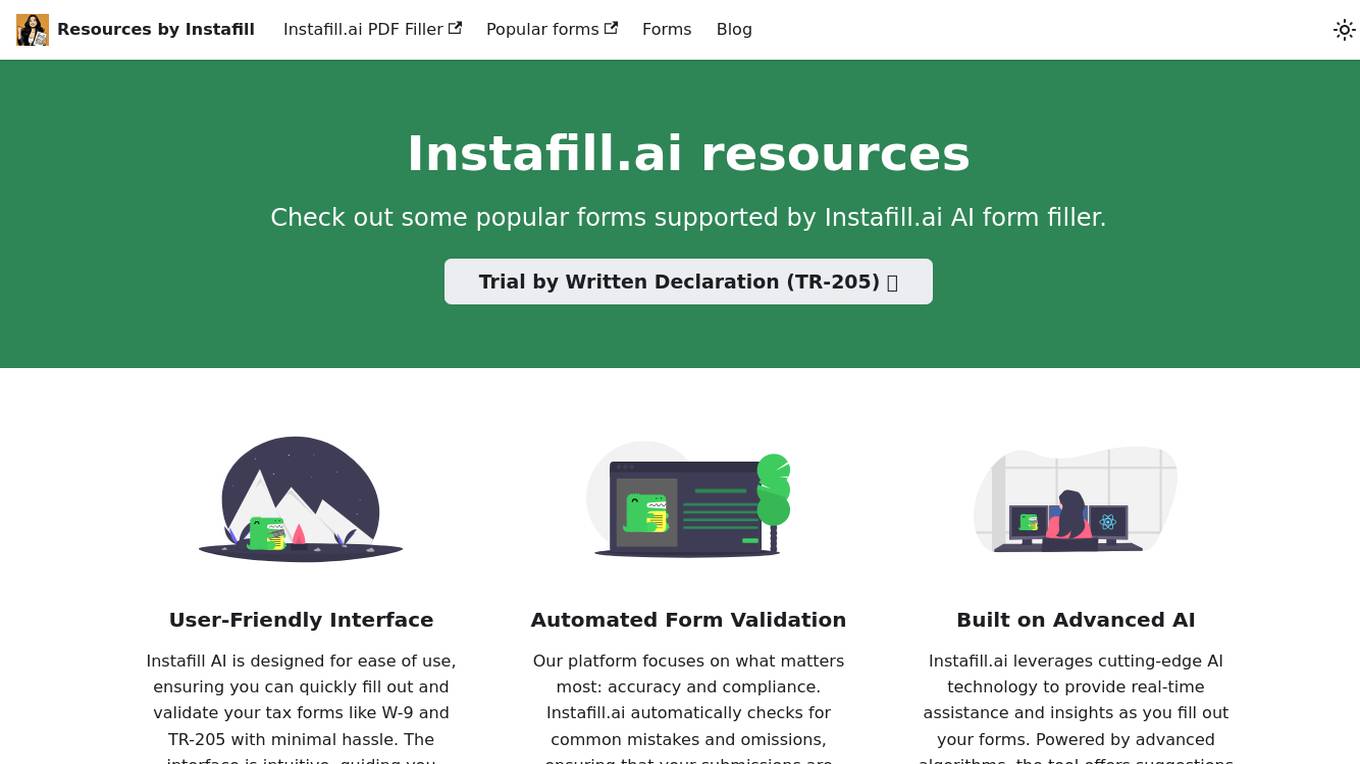1360x764 pixels.
Task: Click the Instafill logo avatar image
Action: [32, 30]
